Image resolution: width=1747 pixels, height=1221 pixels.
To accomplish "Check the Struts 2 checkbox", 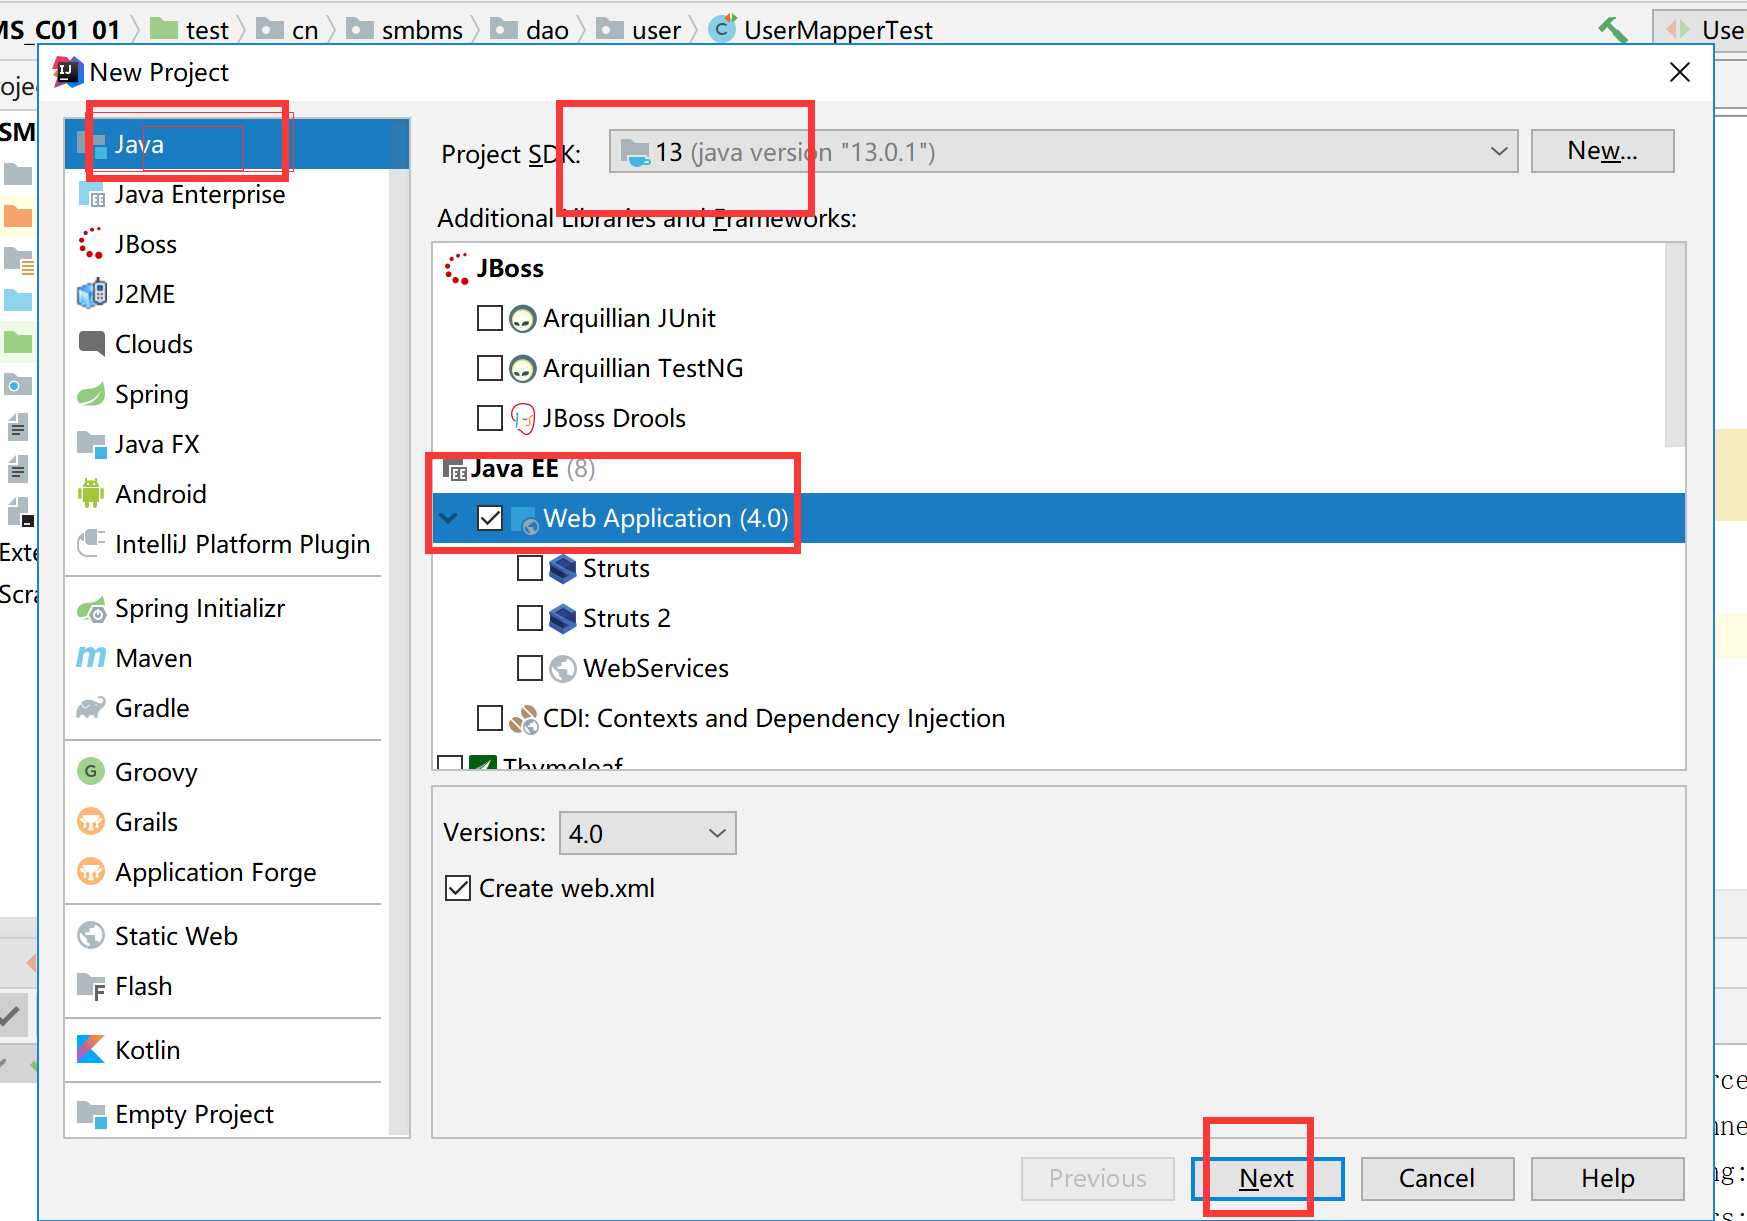I will coord(530,618).
